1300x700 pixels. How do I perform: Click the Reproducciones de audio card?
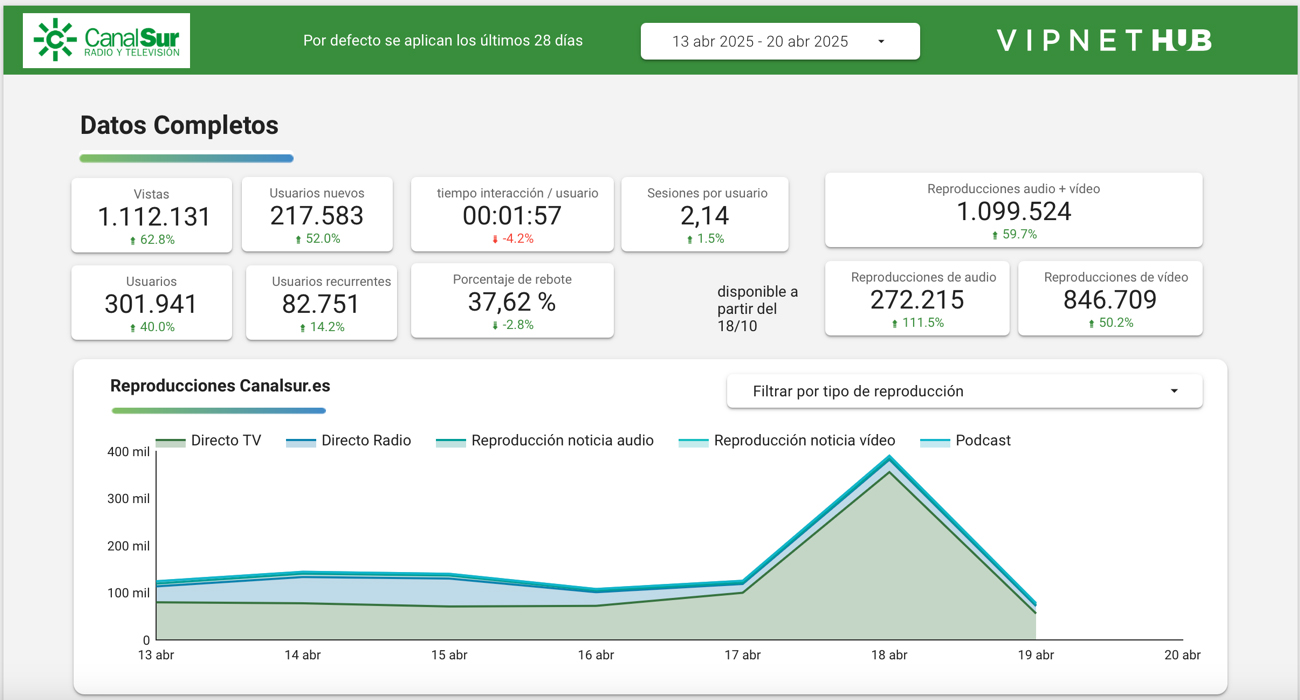(916, 299)
